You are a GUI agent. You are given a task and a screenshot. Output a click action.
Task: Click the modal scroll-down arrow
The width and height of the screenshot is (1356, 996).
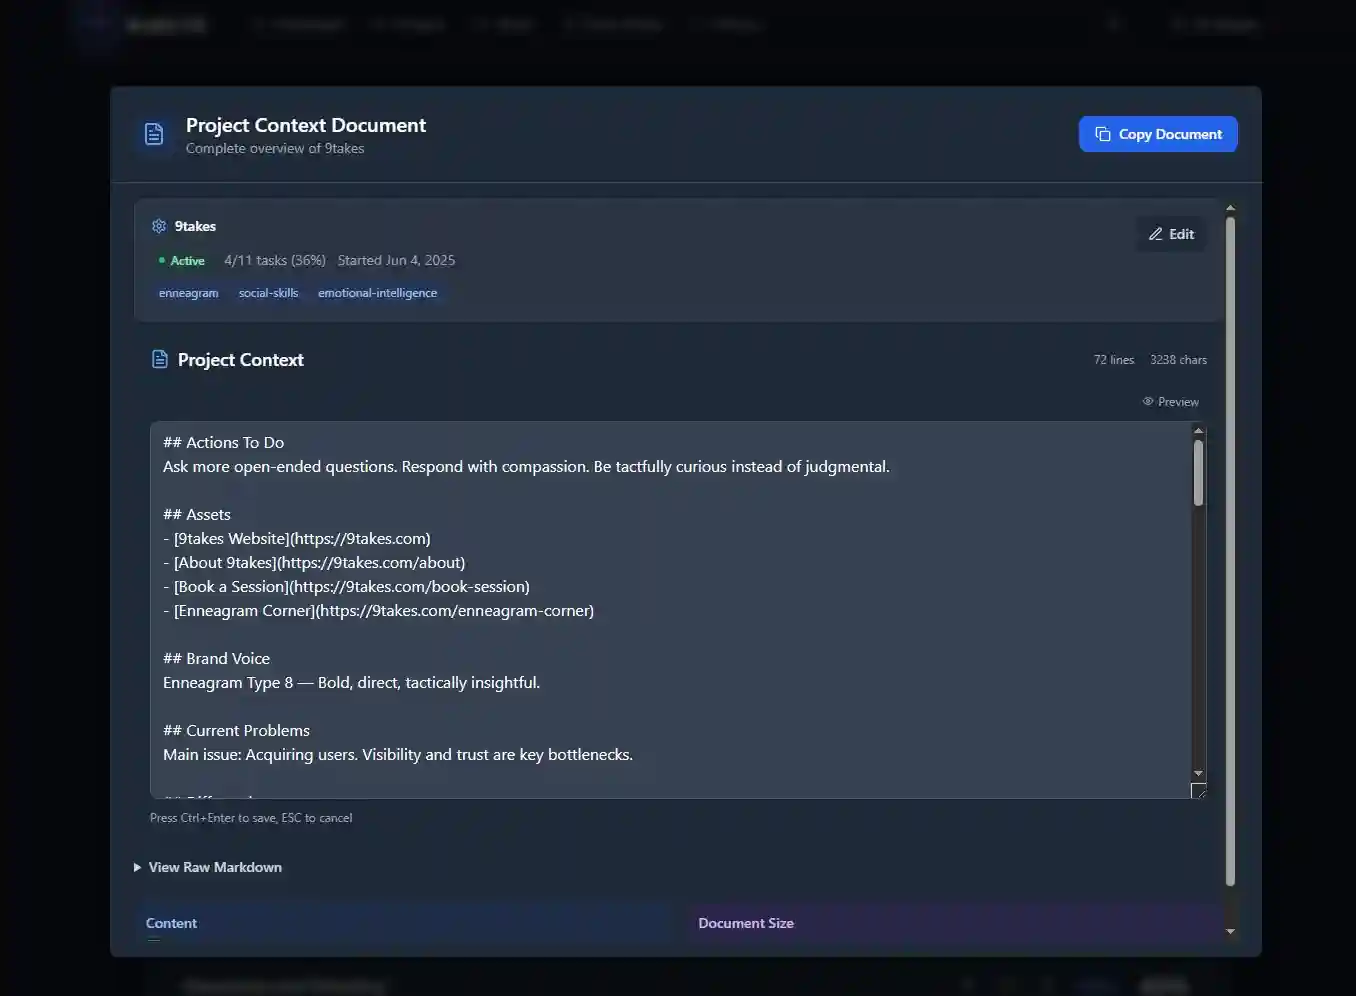coord(1230,931)
